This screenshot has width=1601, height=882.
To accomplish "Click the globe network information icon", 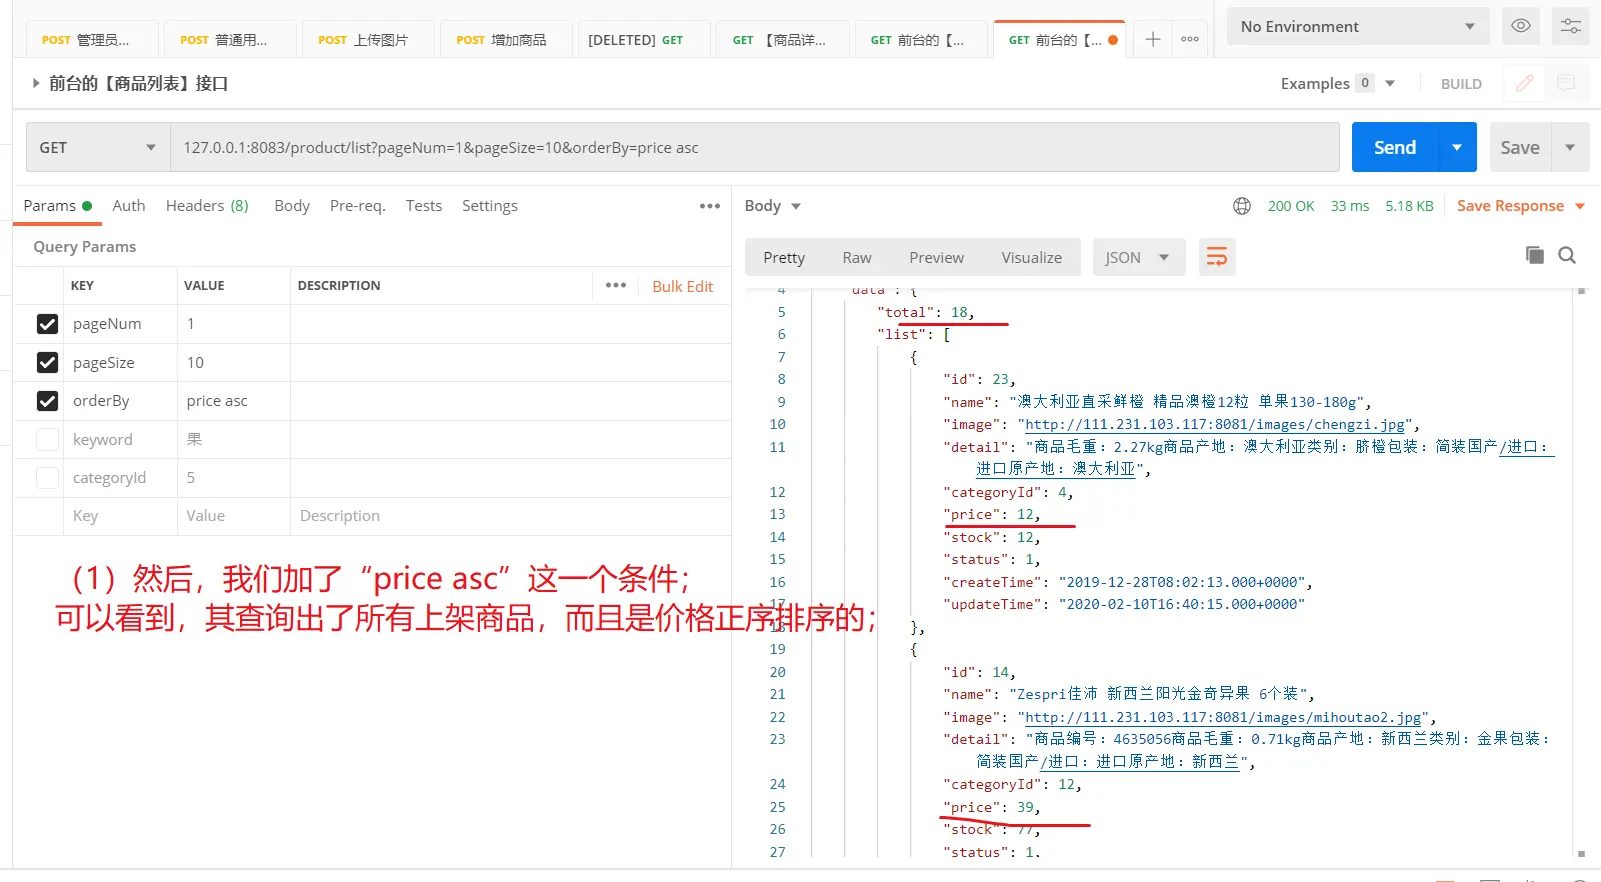I will coord(1242,206).
